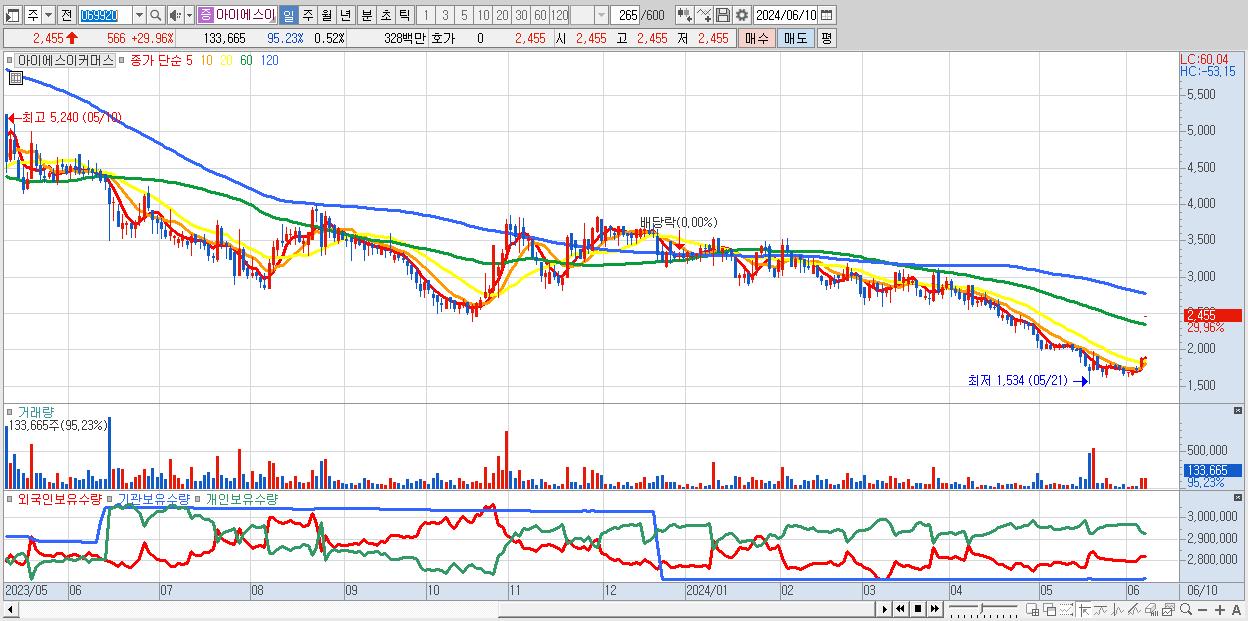Select the 초 second period button

pyautogui.click(x=385, y=15)
